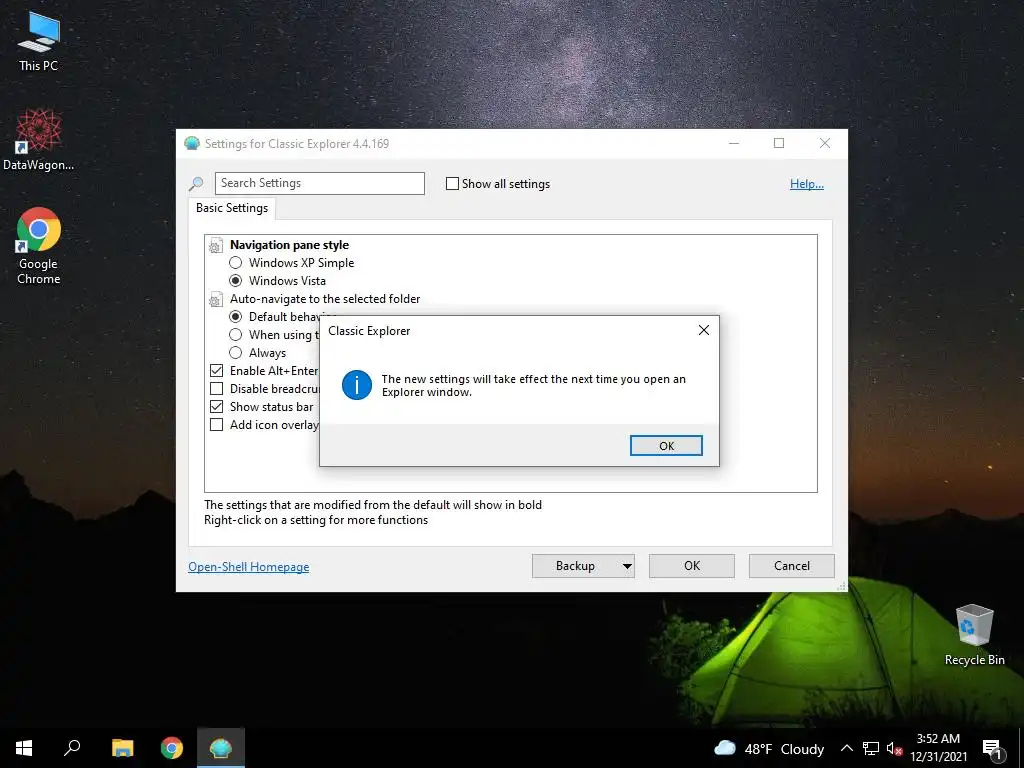Click the blue information icon in dialog

click(x=357, y=385)
